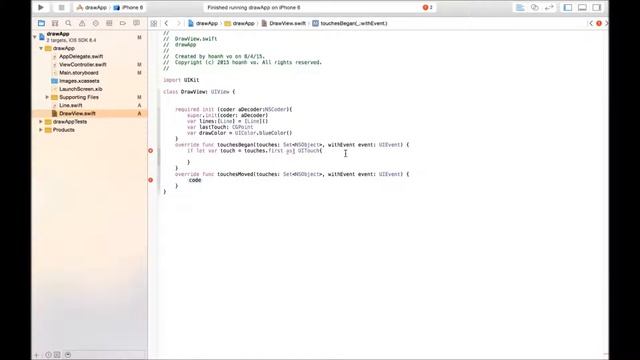Click the touchesMoved function declaration
This screenshot has height=360, width=640.
coord(292,174)
